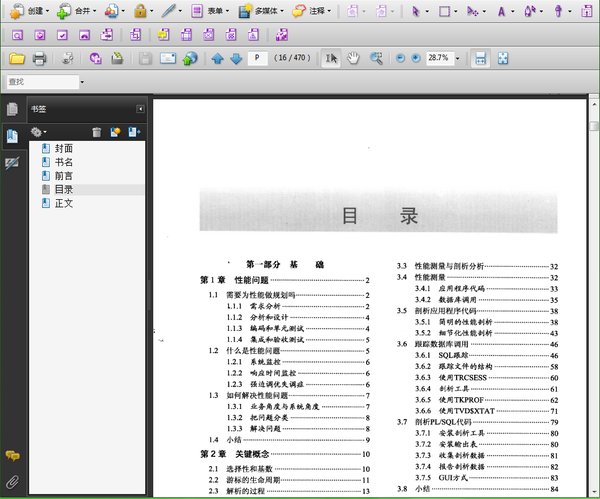This screenshot has height=499, width=600.
Task: Delete bookmark with the trash icon
Action: pyautogui.click(x=97, y=131)
